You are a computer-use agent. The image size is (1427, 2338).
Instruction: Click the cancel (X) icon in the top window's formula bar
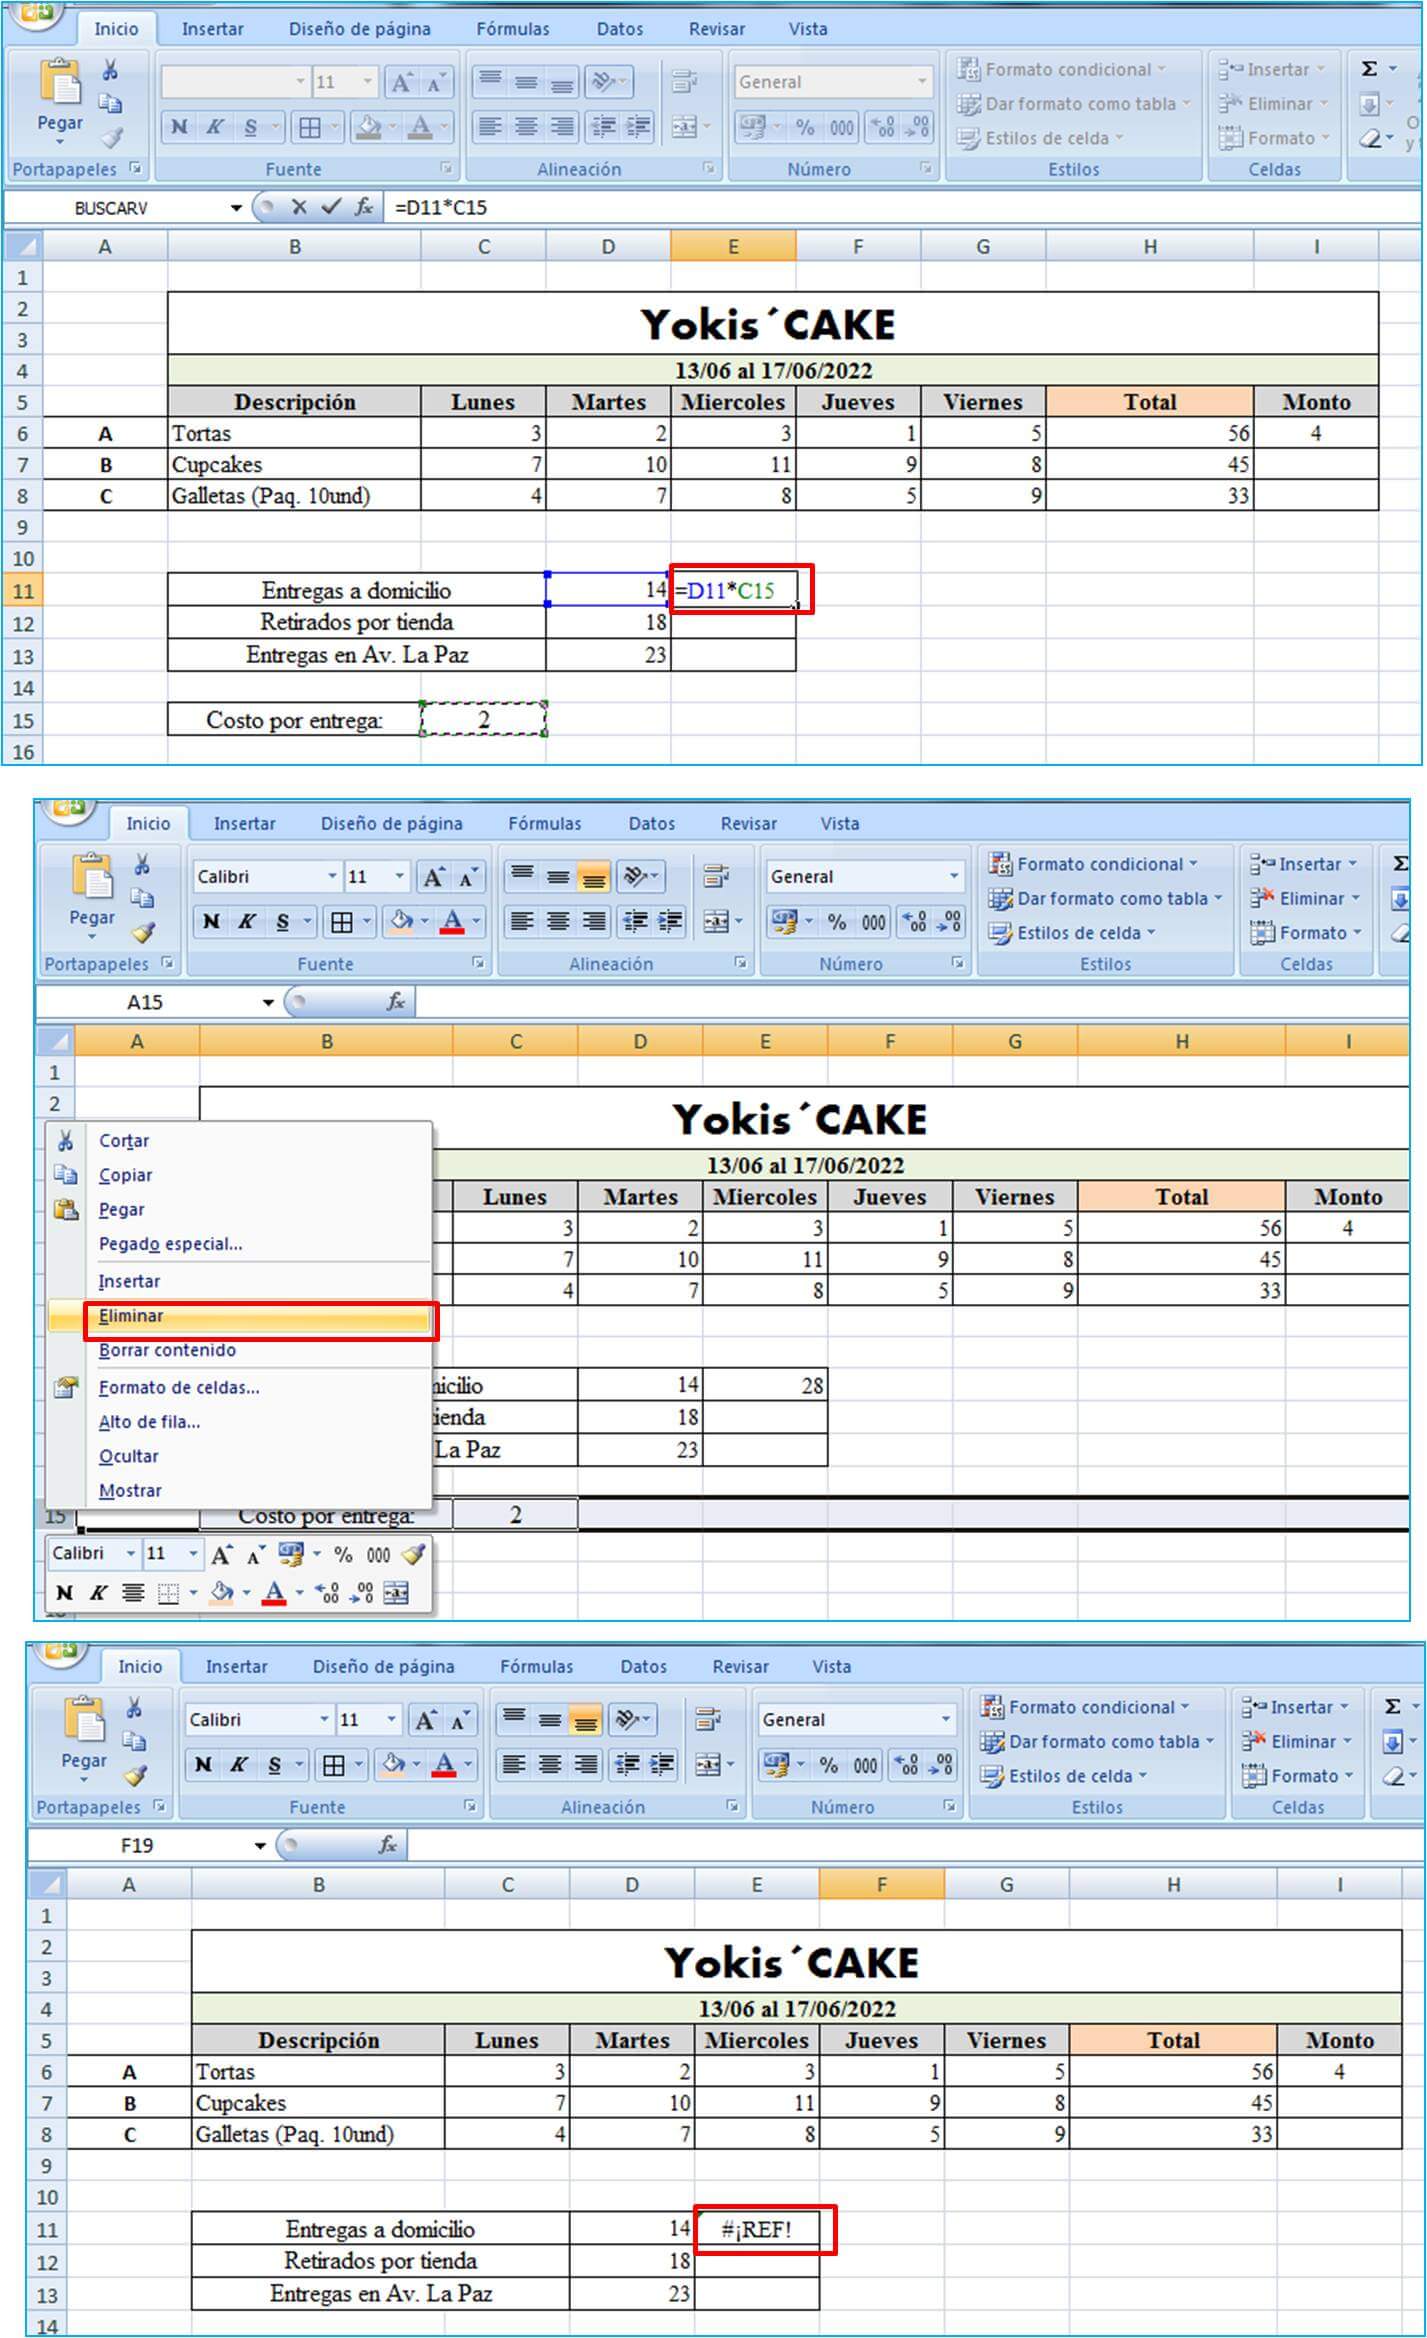tap(298, 207)
